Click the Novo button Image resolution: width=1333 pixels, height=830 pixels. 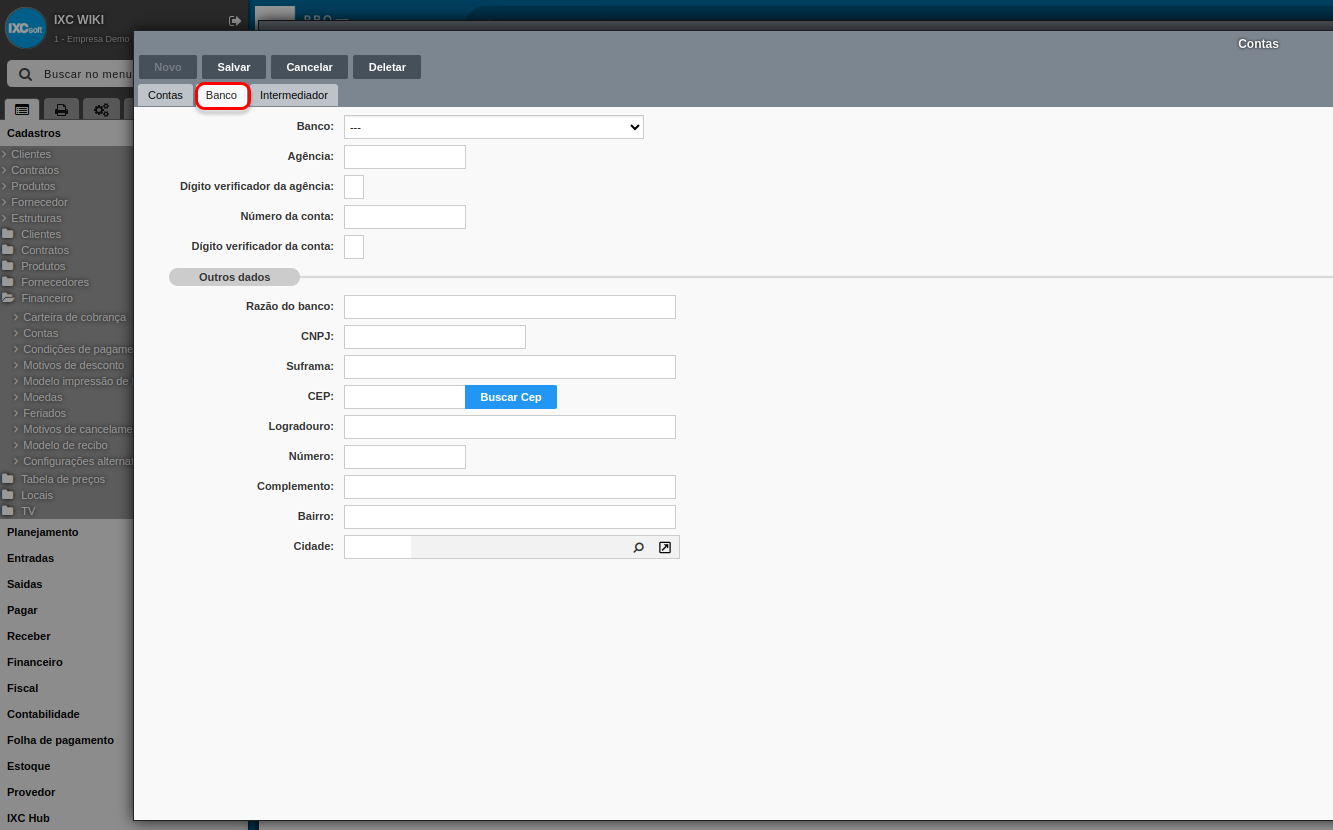168,67
